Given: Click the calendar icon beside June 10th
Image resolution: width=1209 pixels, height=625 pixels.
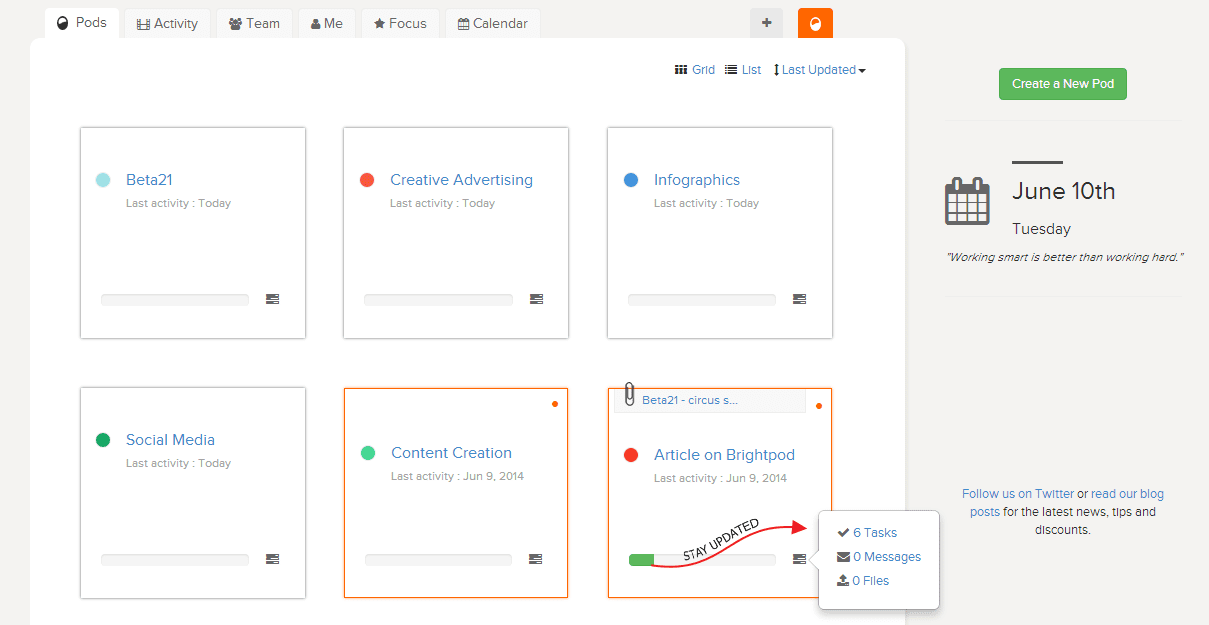Looking at the screenshot, I should coord(967,201).
